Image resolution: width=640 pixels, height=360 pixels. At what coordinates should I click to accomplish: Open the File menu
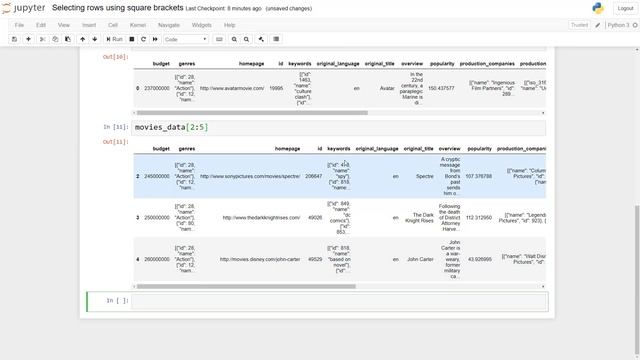point(19,25)
